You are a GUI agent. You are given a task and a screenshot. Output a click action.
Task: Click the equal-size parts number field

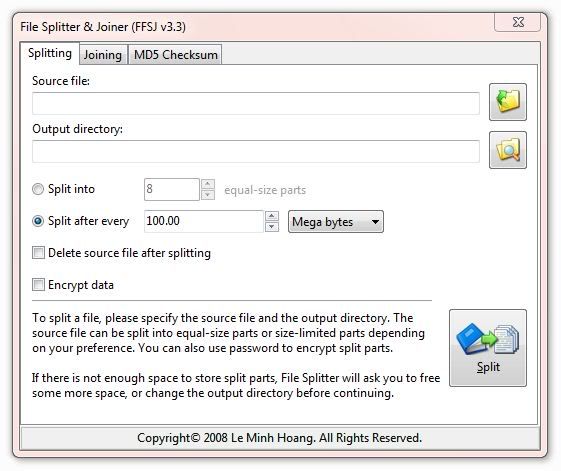pyautogui.click(x=172, y=189)
